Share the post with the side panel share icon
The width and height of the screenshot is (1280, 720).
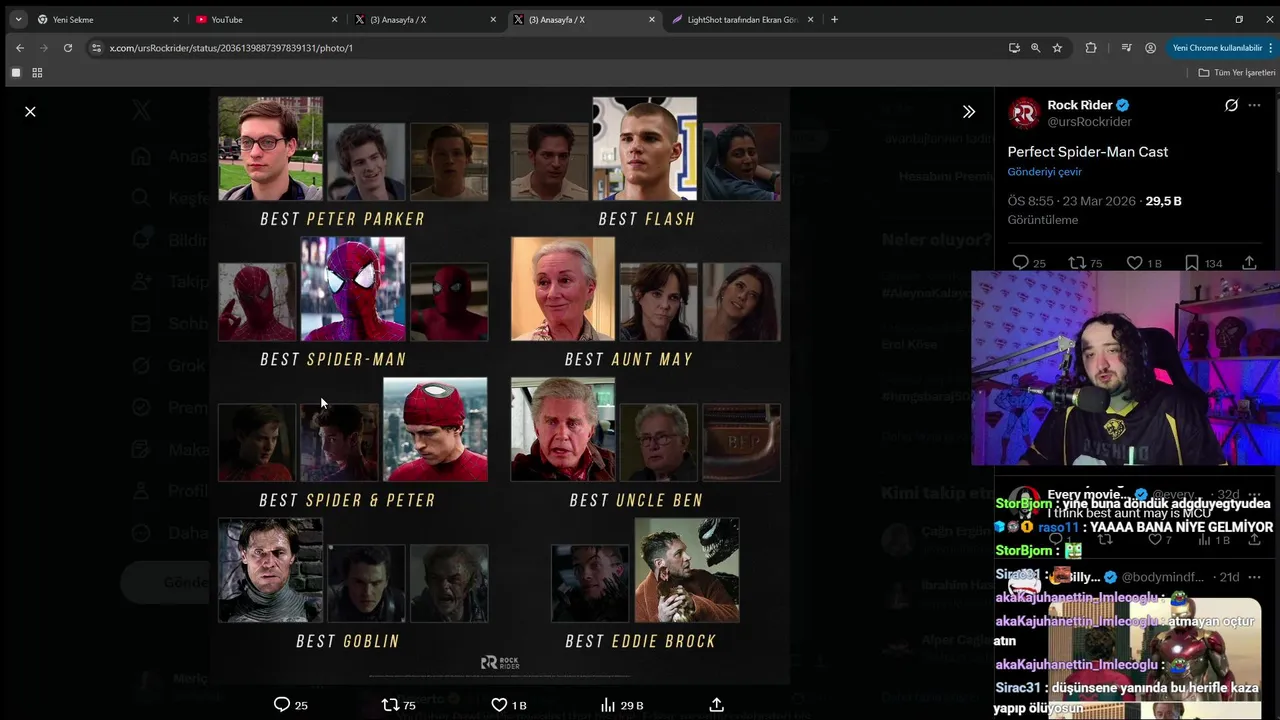coord(1249,263)
